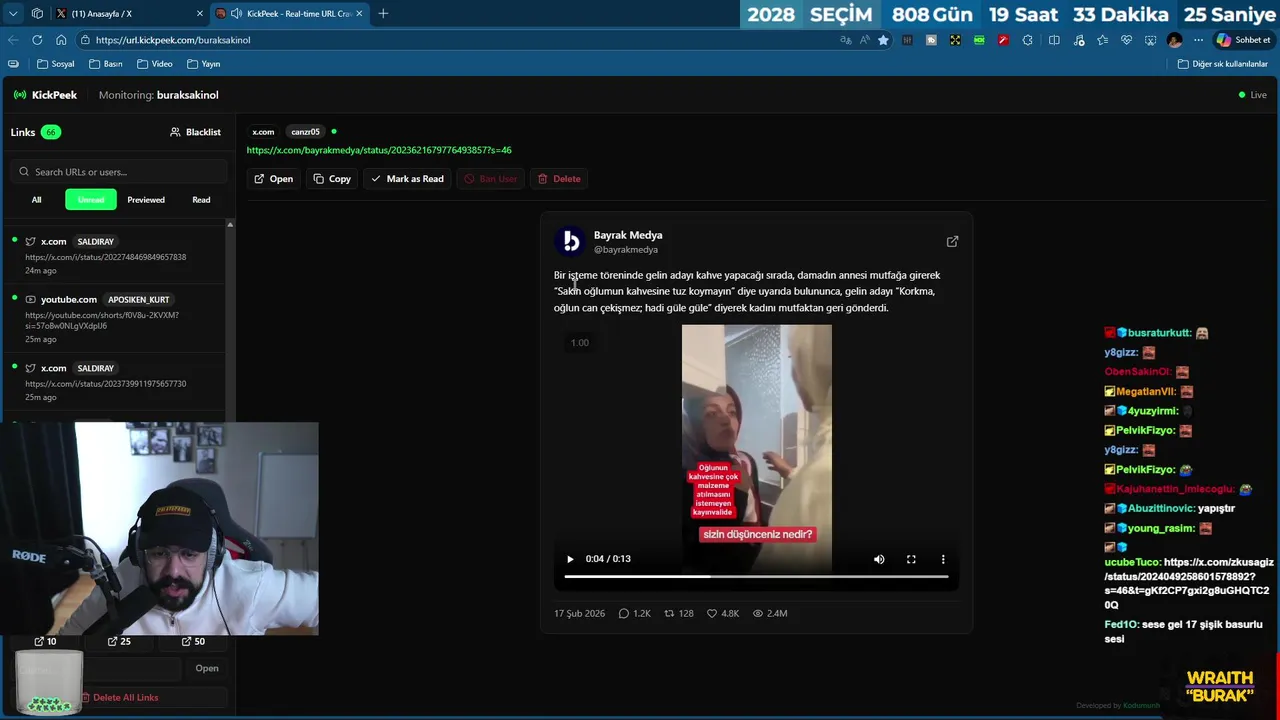1280x720 pixels.
Task: Select the Unread links filter
Action: pos(91,200)
